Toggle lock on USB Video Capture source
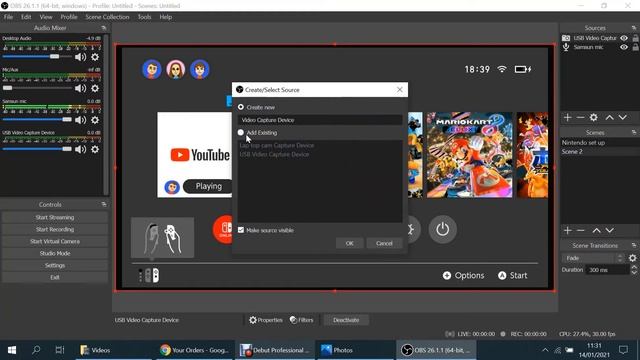The image size is (640, 360). tap(636, 38)
